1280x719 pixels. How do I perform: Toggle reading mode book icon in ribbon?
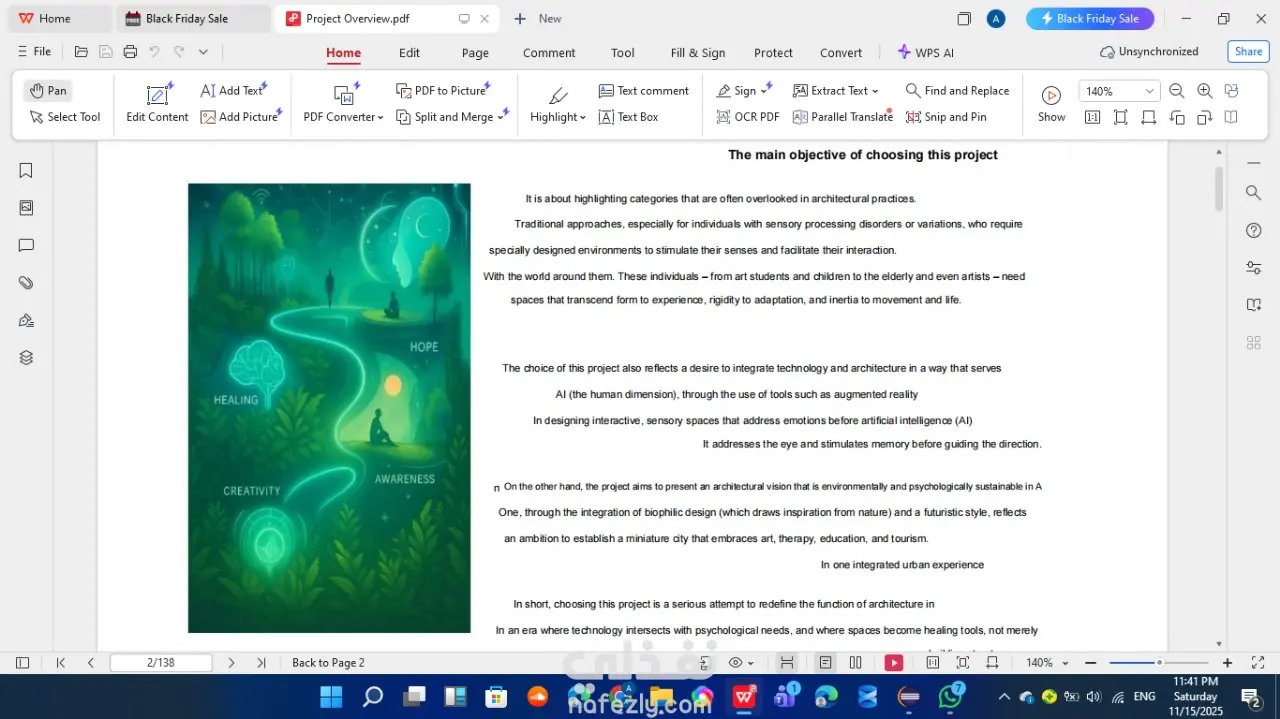tap(1231, 117)
